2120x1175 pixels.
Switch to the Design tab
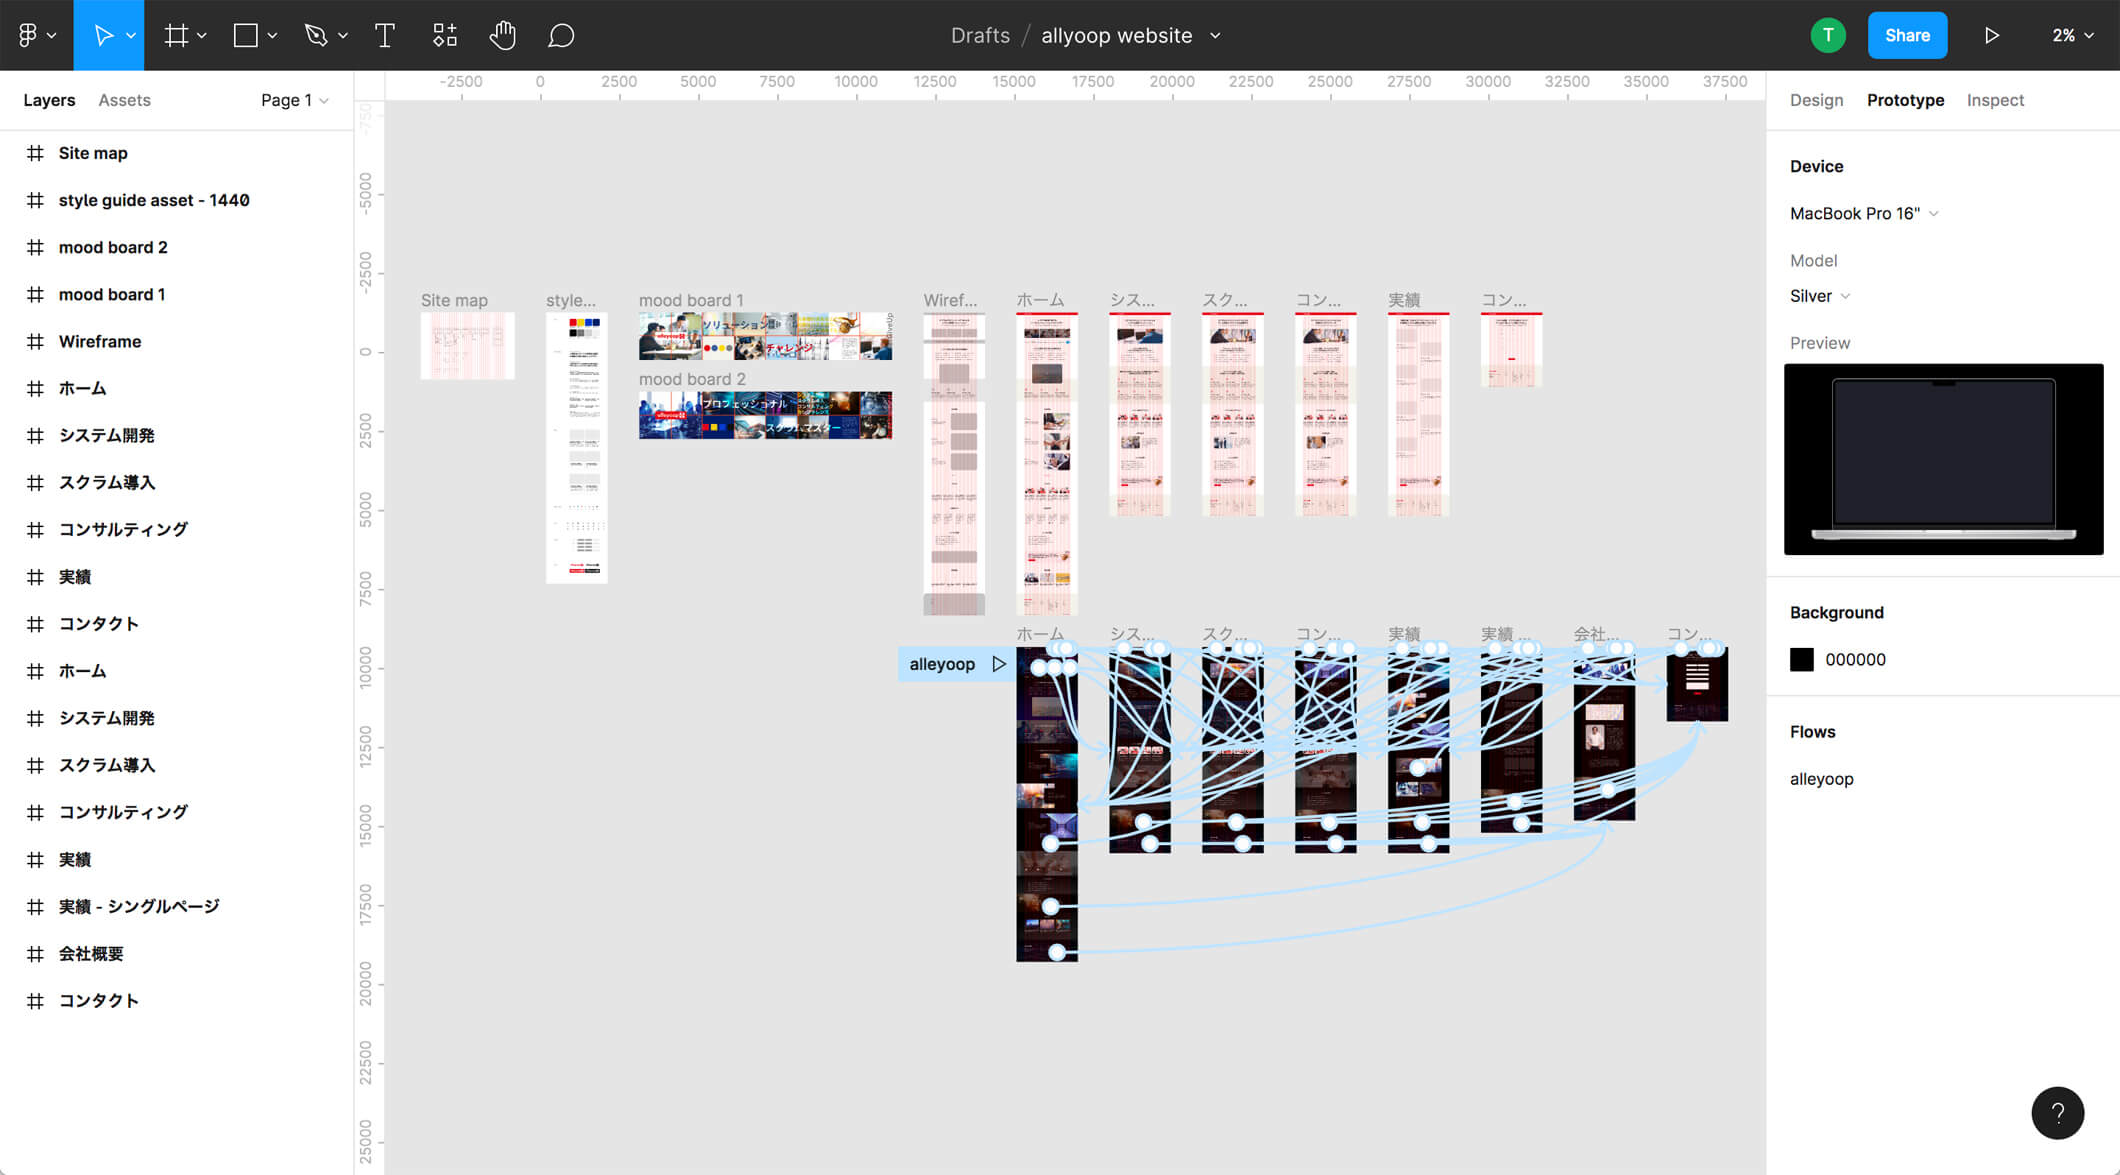pos(1816,100)
